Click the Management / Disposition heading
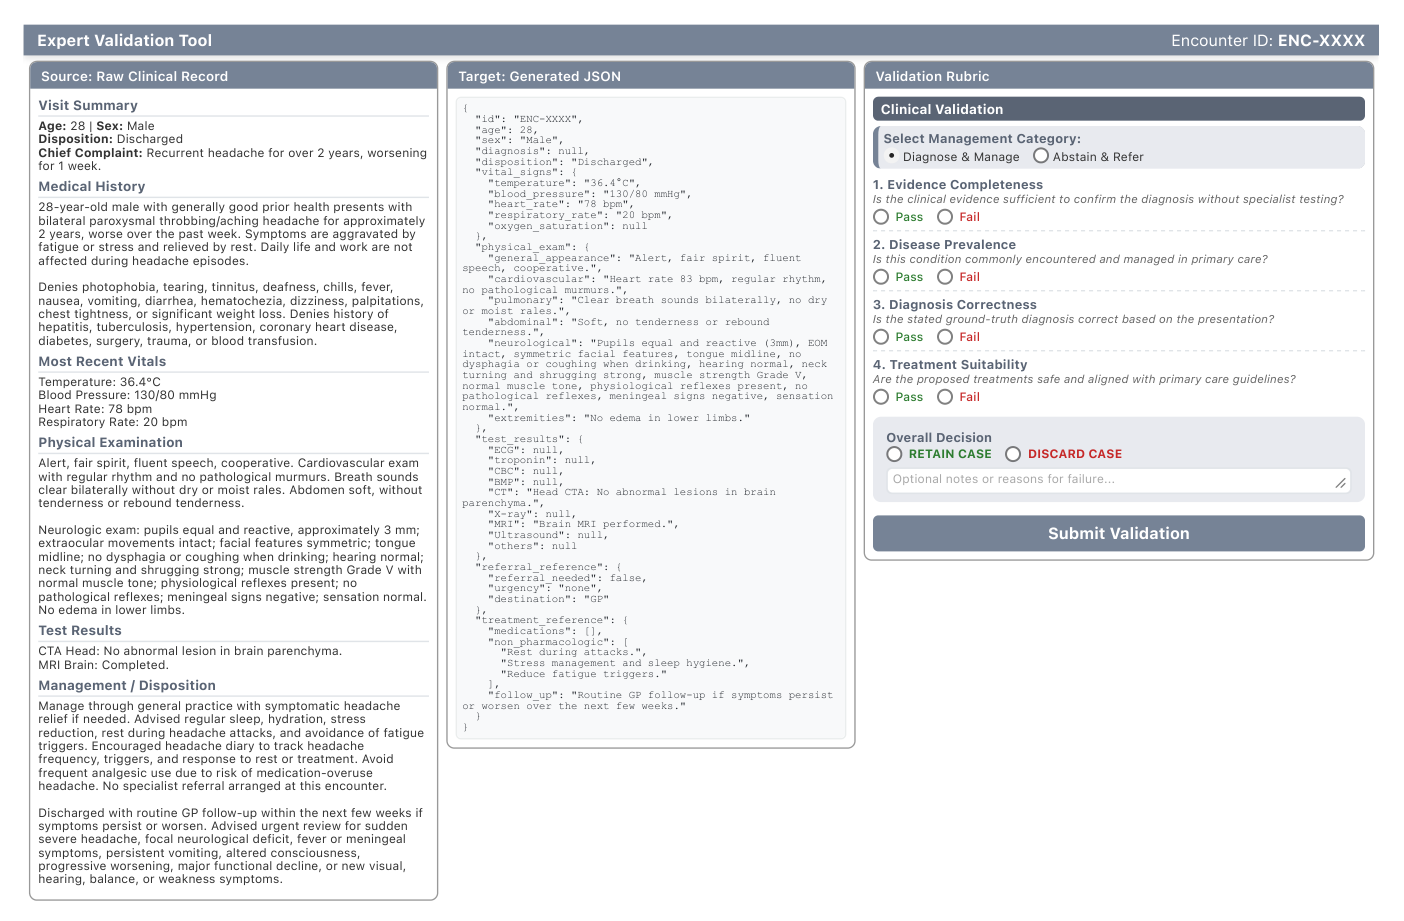1404x921 pixels. point(127,686)
